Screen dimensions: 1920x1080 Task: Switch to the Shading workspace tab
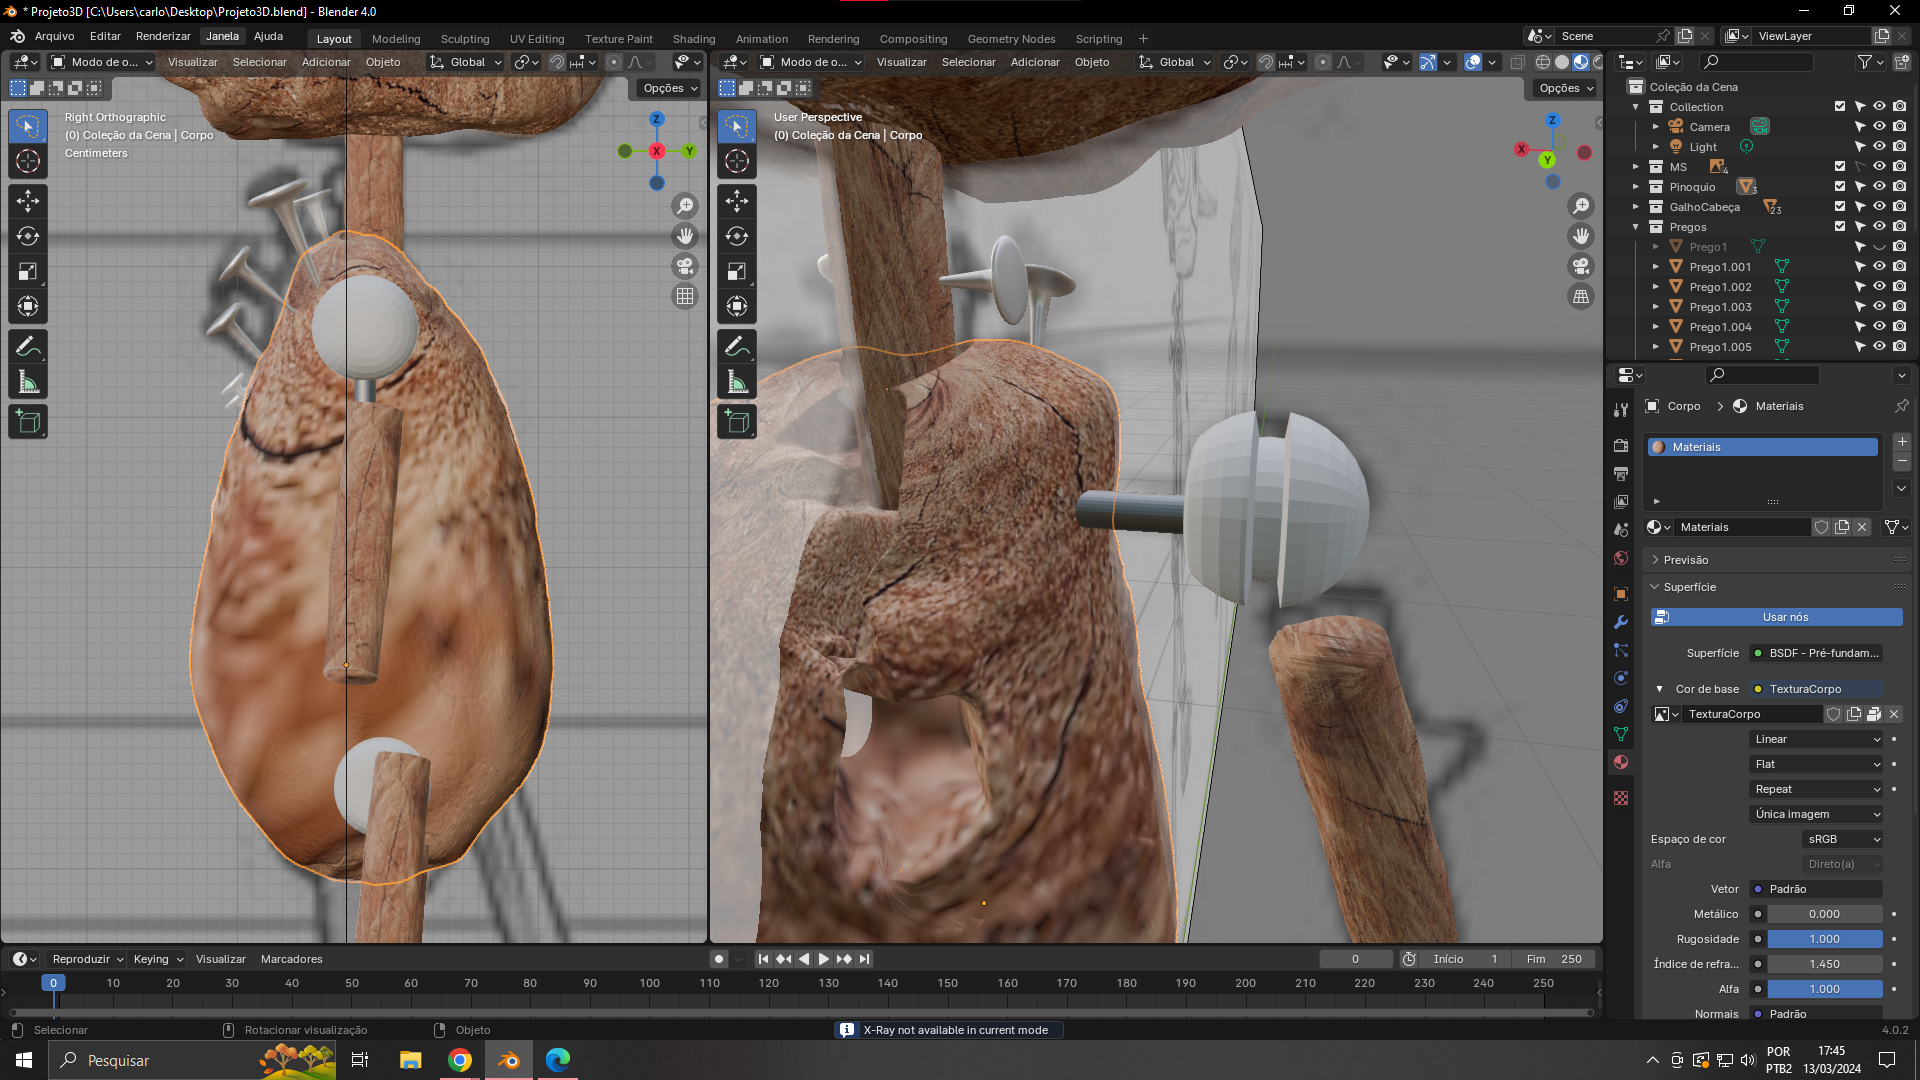pyautogui.click(x=693, y=39)
